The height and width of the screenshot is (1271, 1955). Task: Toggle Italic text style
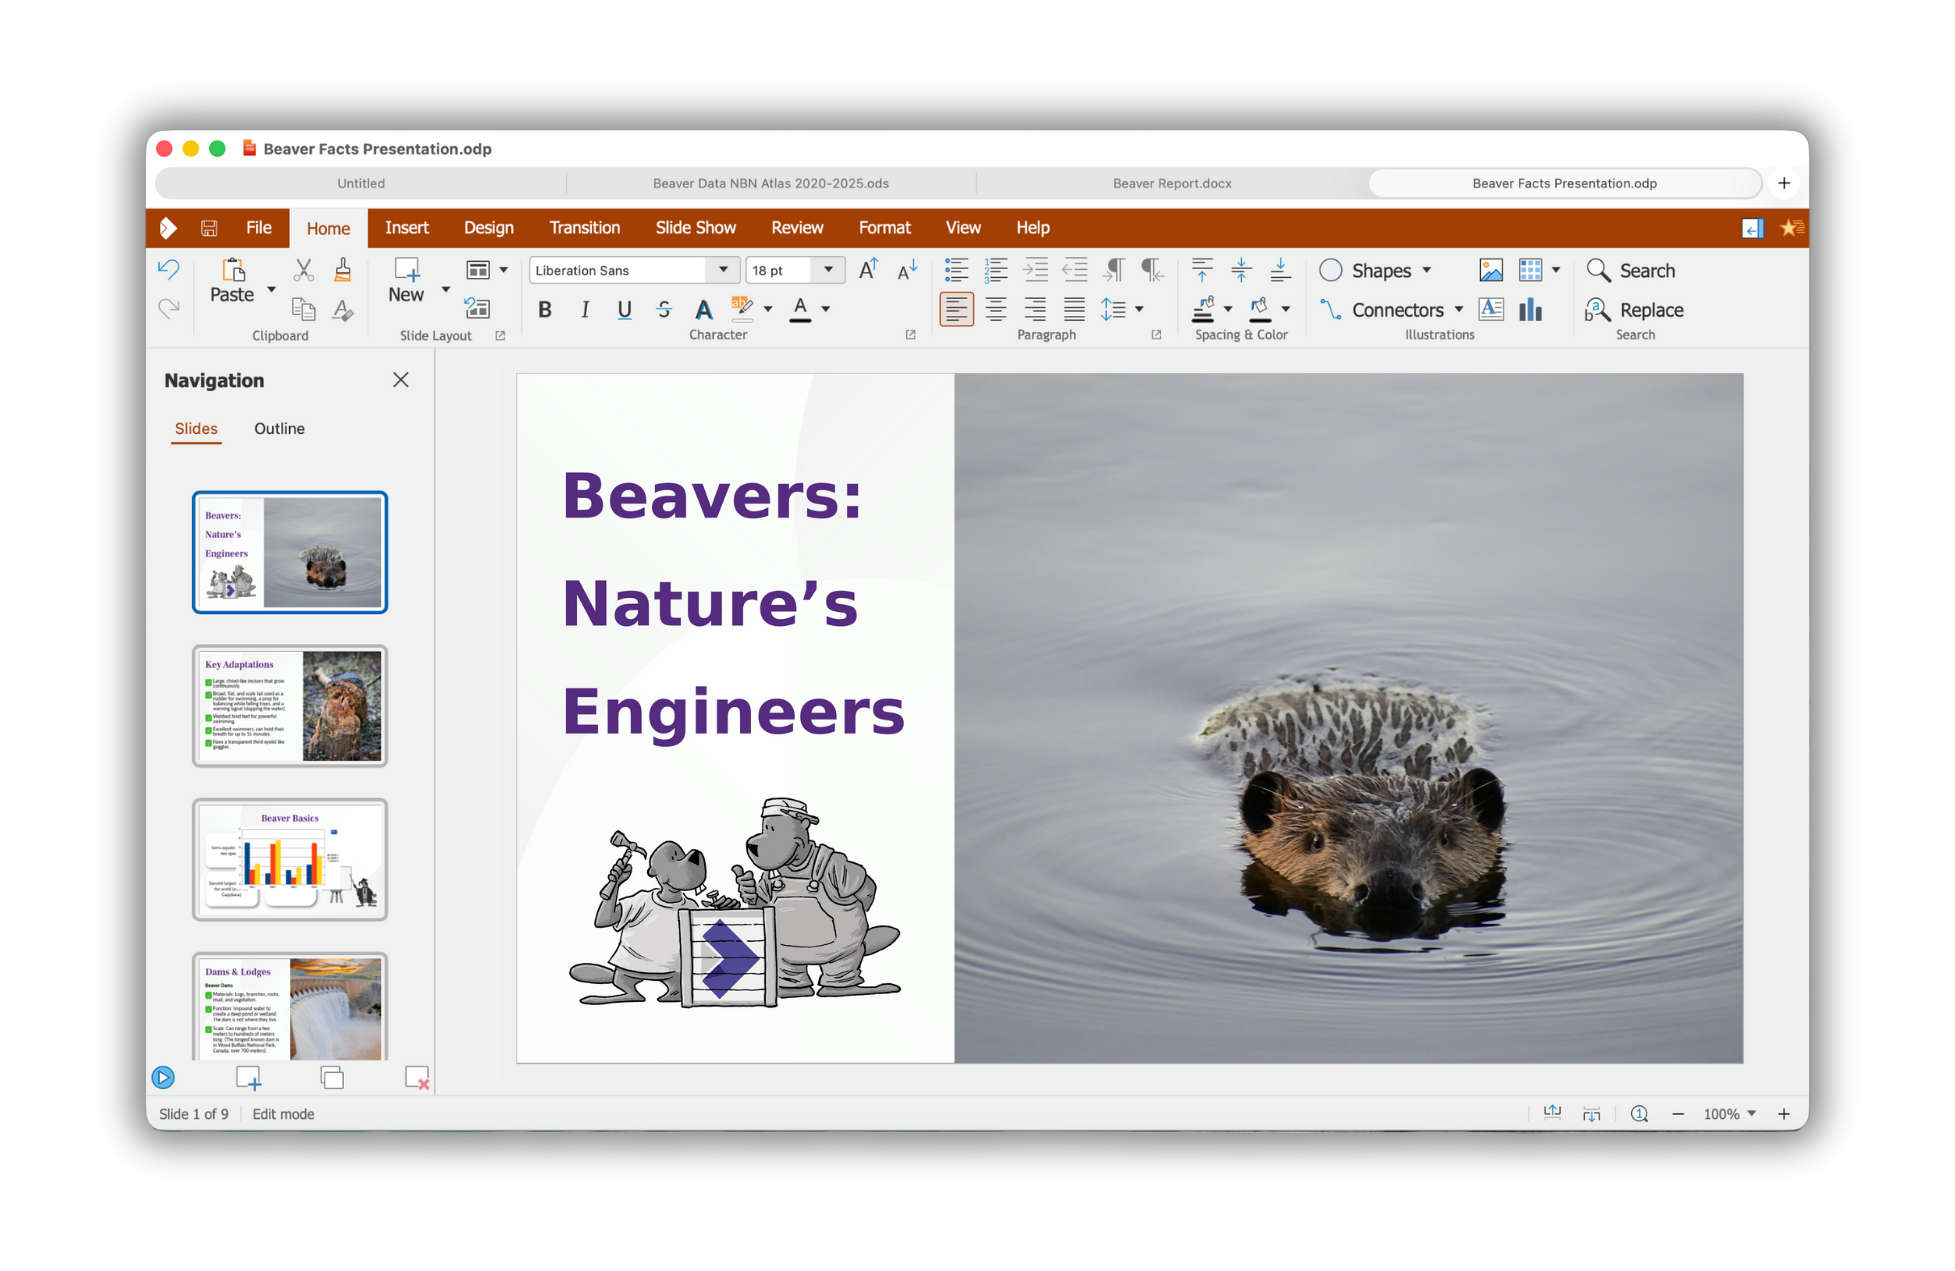click(585, 310)
